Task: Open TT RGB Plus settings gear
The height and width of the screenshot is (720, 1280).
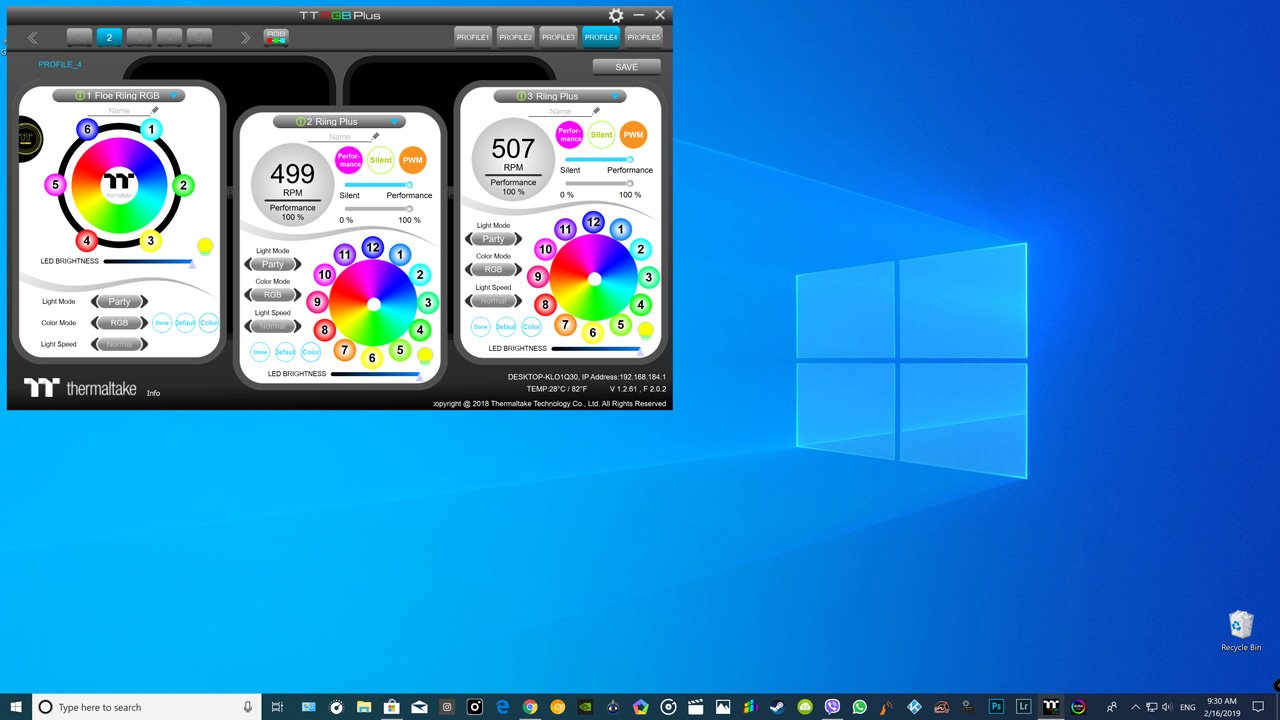Action: click(616, 15)
